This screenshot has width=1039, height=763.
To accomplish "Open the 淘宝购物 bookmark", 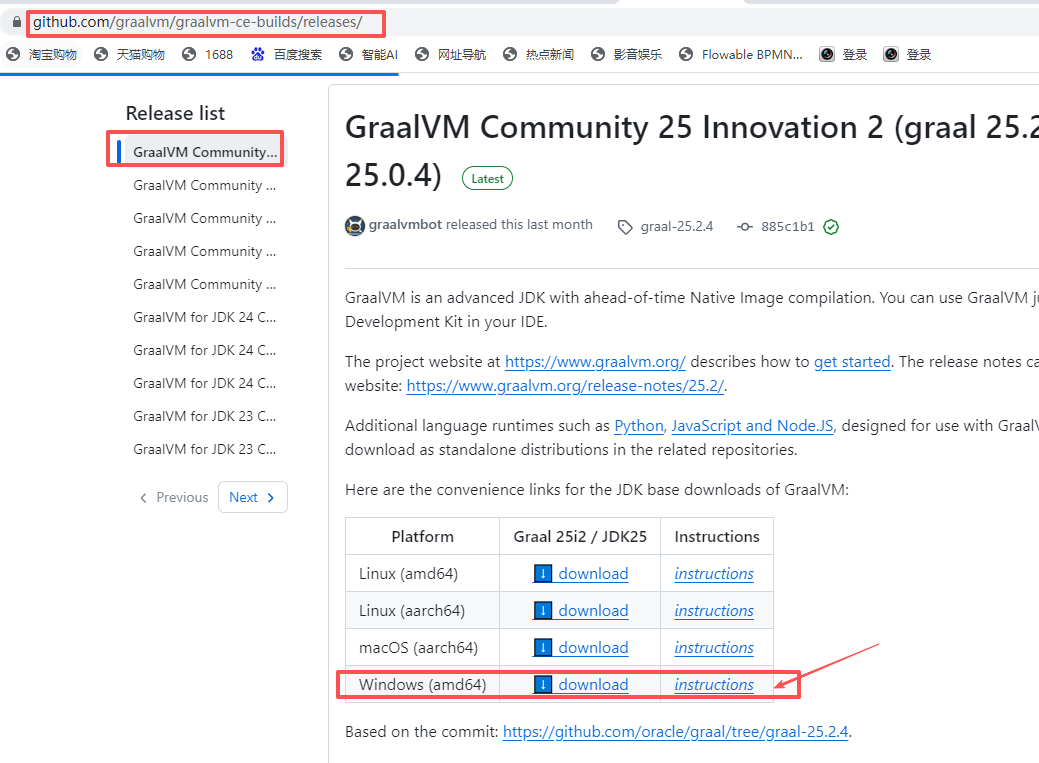I will [41, 54].
